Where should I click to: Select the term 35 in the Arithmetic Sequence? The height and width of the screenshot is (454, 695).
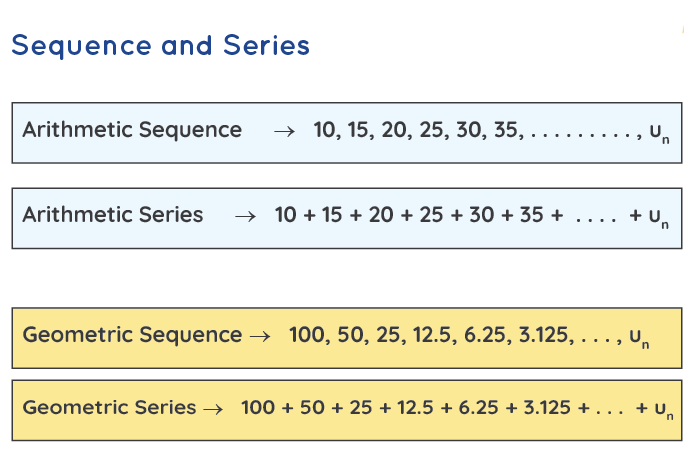click(507, 130)
